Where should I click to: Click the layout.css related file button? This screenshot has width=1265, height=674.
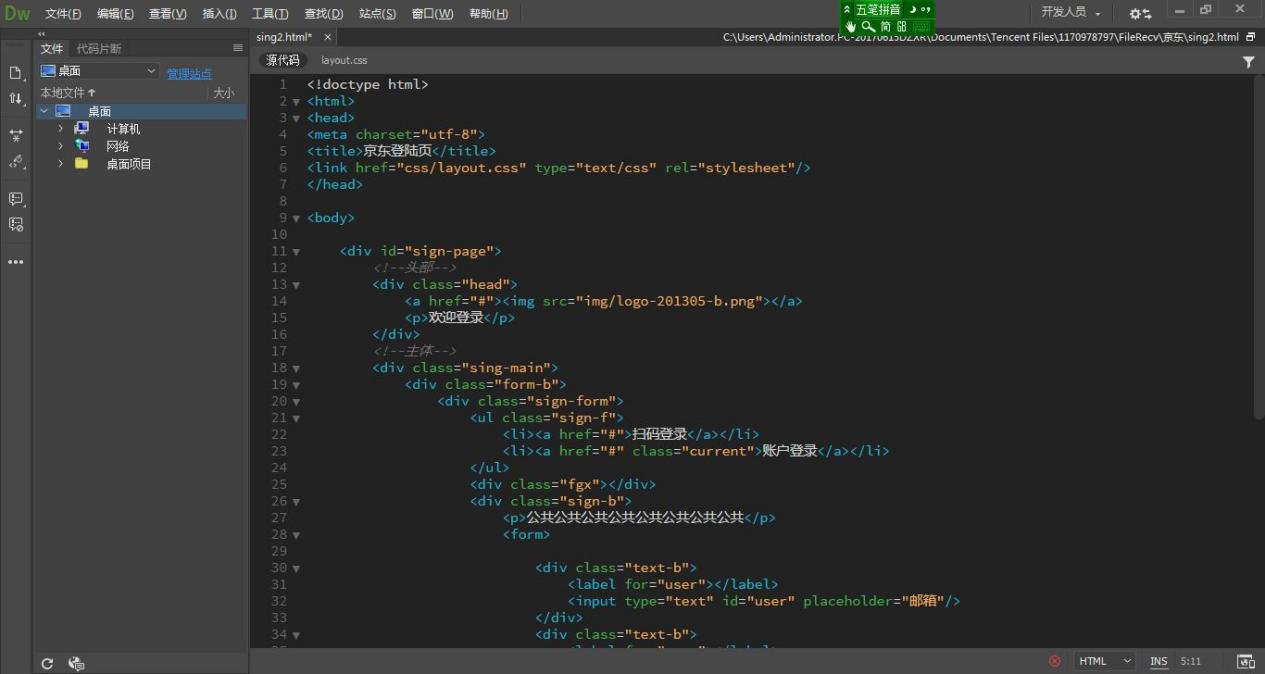tap(344, 61)
